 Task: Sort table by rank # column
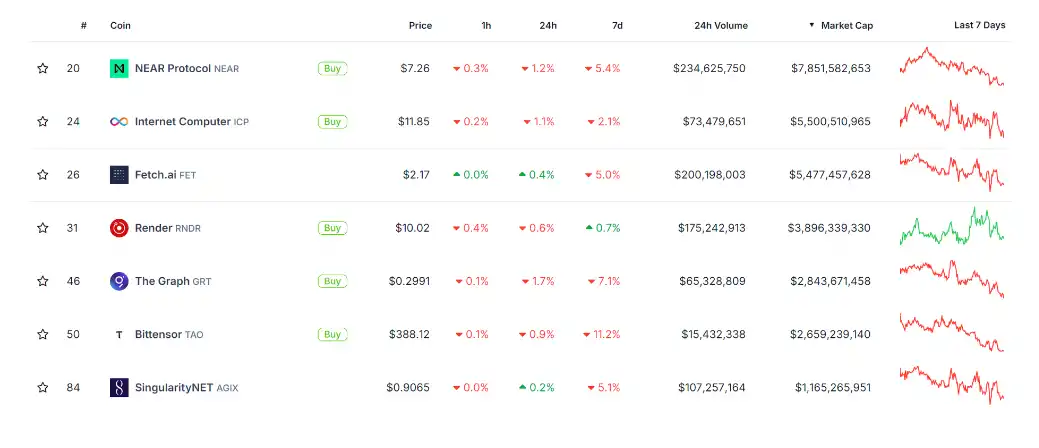pos(83,26)
